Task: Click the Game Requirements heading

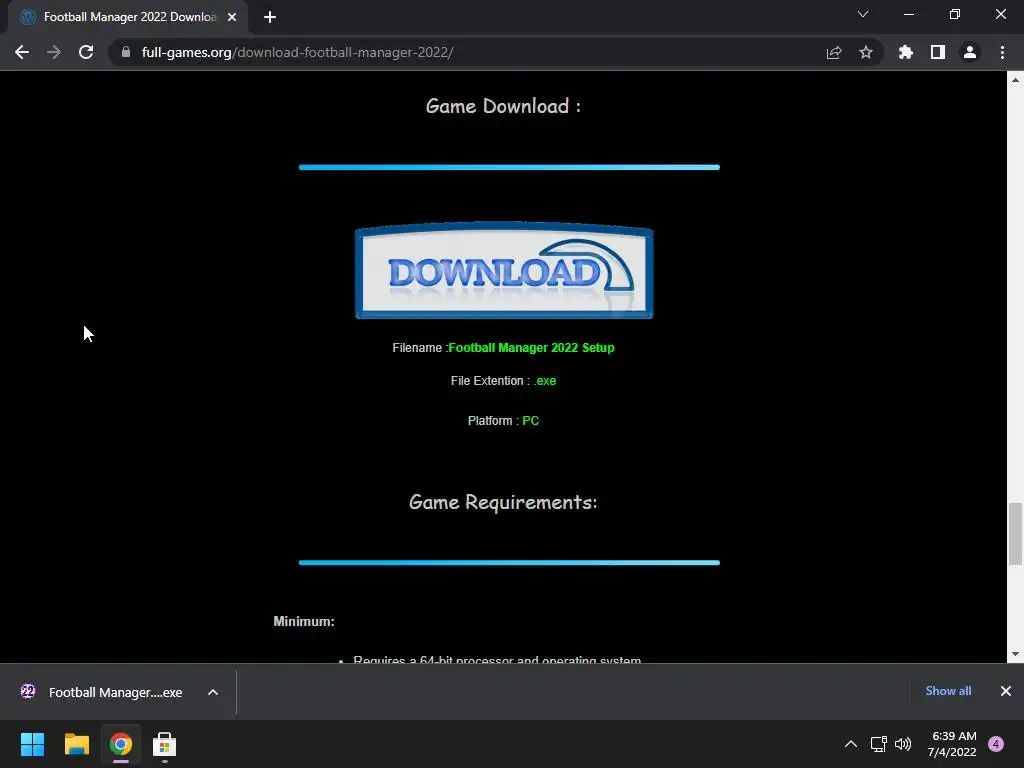Action: pyautogui.click(x=503, y=502)
